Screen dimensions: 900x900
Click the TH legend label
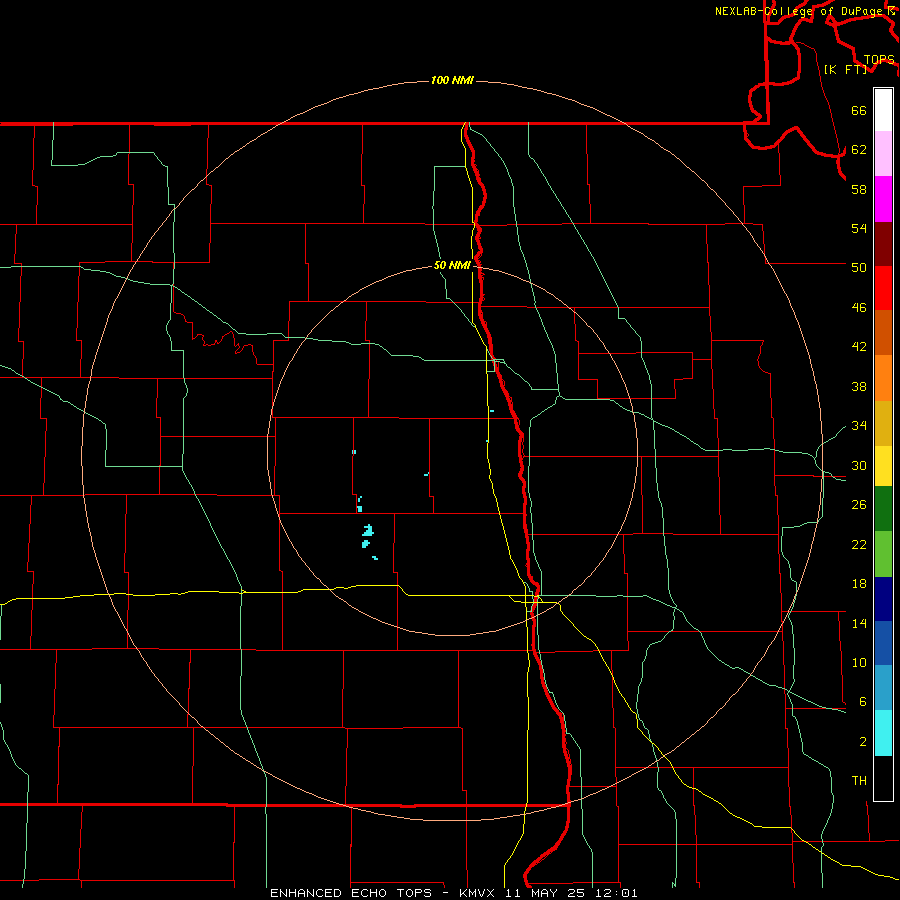click(x=859, y=781)
